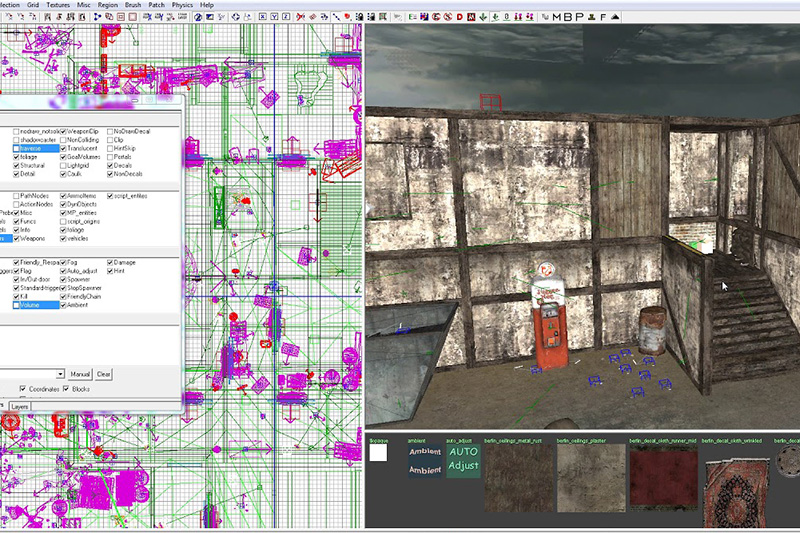Toggle the Fog trigger filter
Screen dimensions: 800x533
[x=63, y=262]
